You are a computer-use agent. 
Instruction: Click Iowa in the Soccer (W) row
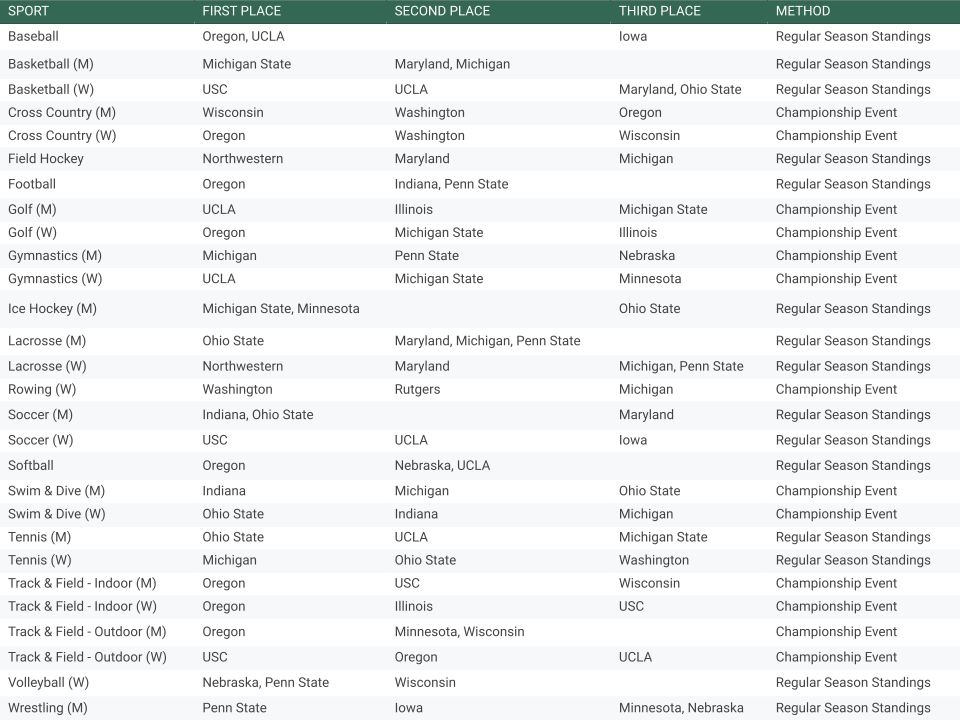pos(633,440)
